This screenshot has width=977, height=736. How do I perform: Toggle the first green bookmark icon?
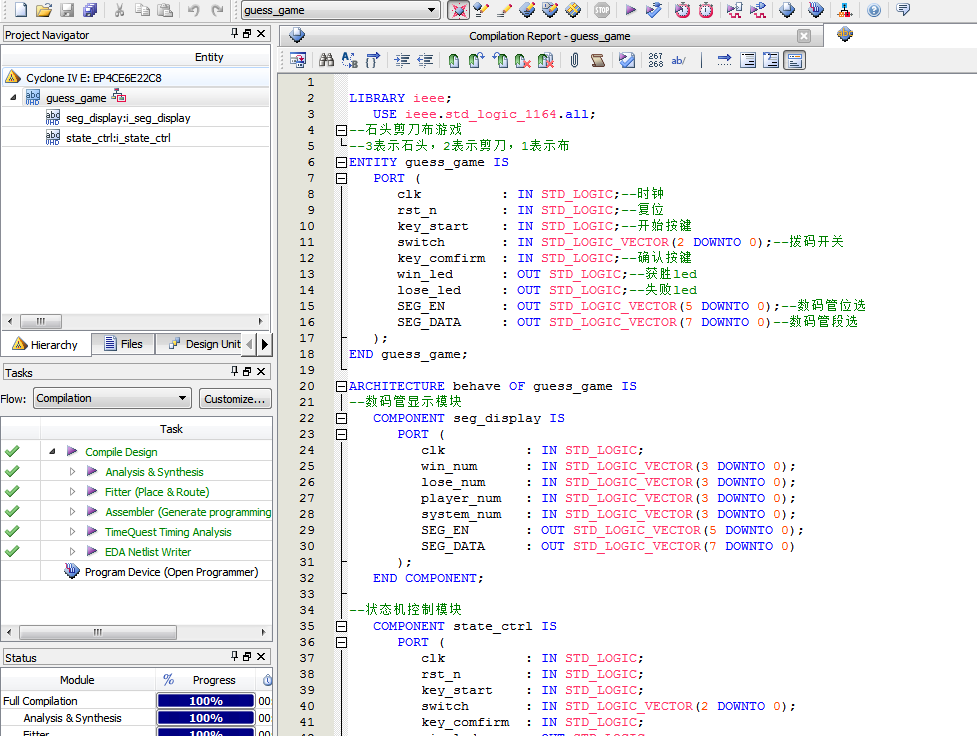pos(454,60)
